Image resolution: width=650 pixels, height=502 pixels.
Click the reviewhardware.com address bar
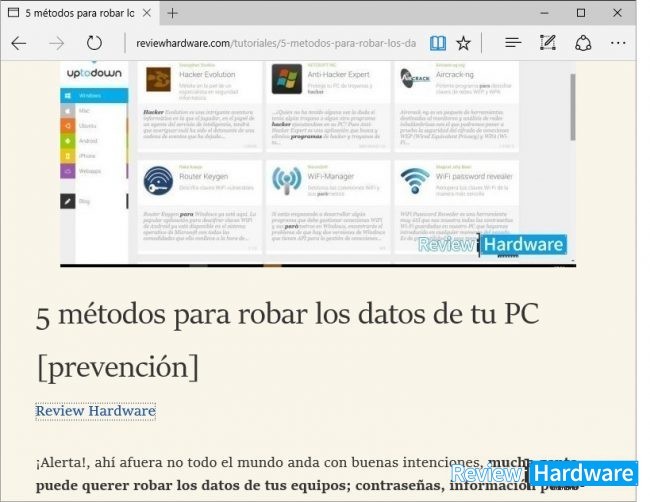tap(276, 43)
